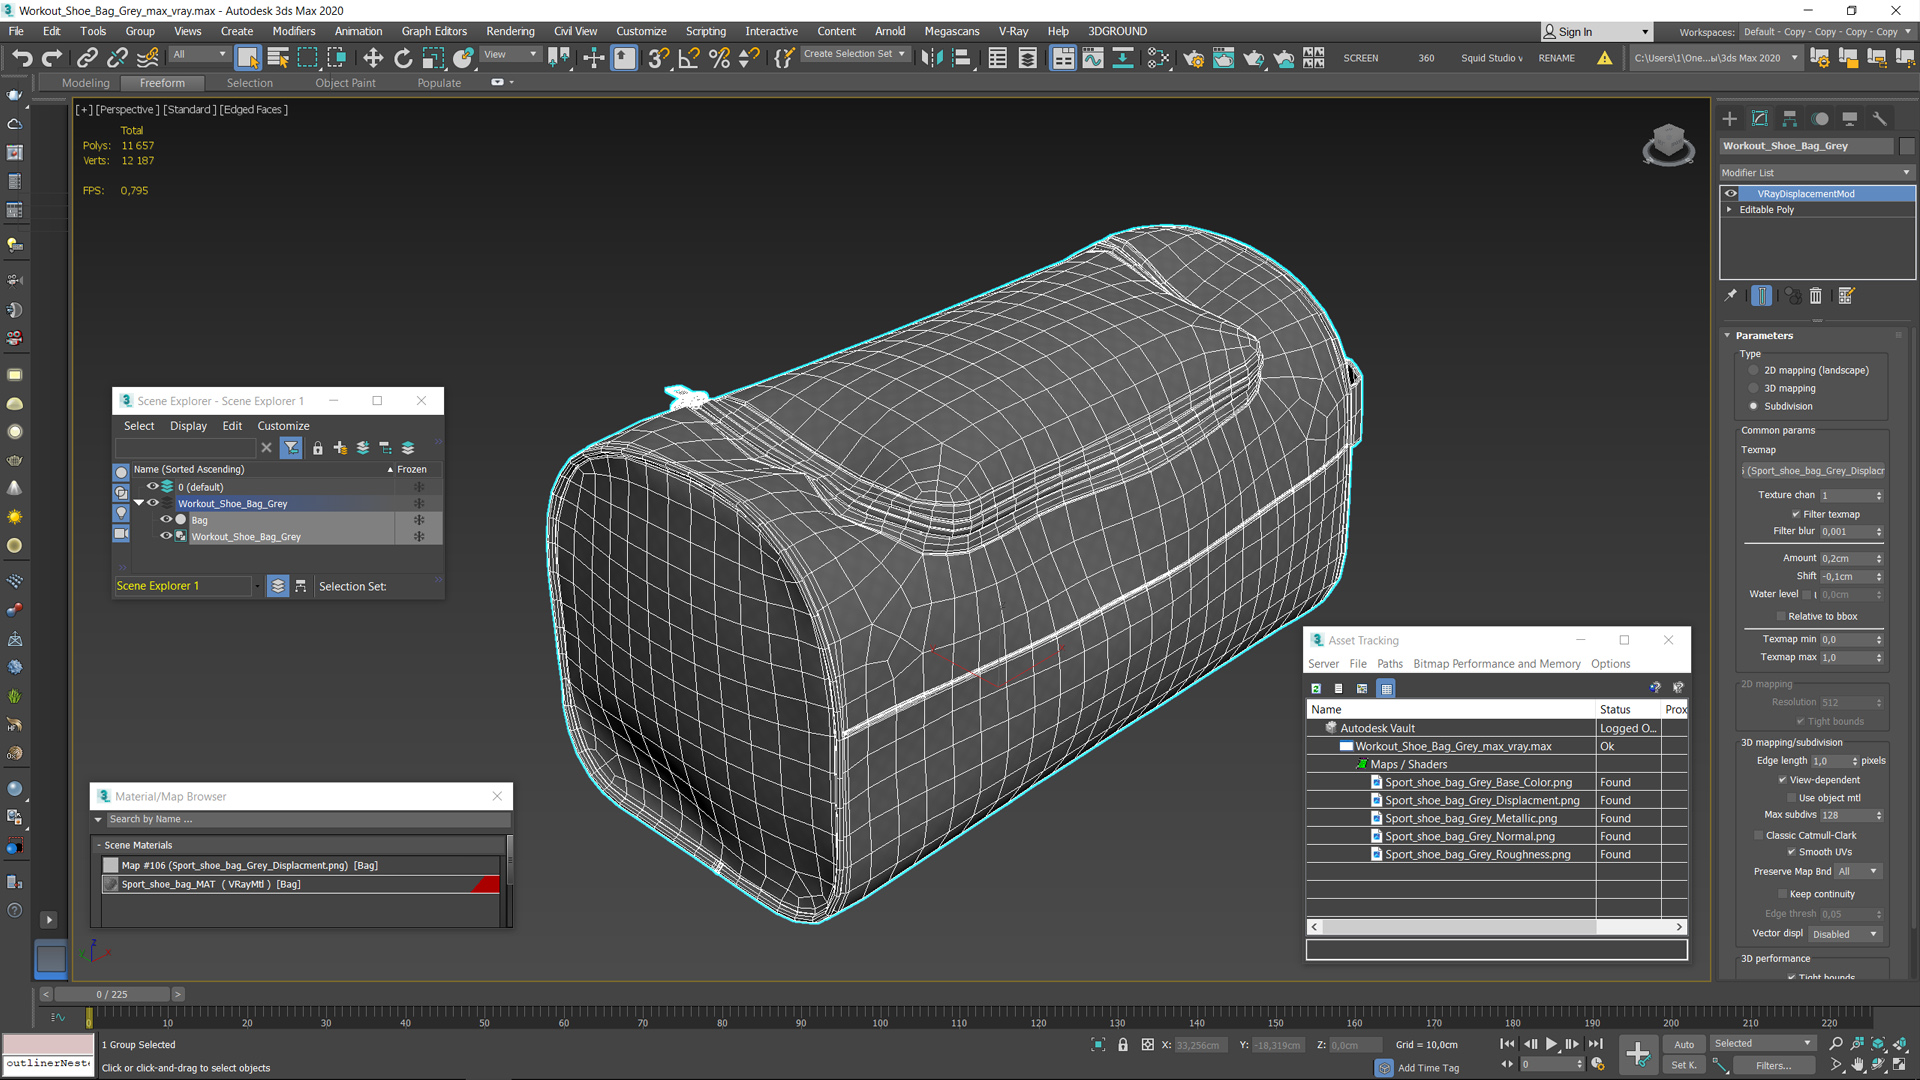This screenshot has height=1080, width=1920.
Task: Switch to the Freeform ribbon tab
Action: [x=162, y=83]
